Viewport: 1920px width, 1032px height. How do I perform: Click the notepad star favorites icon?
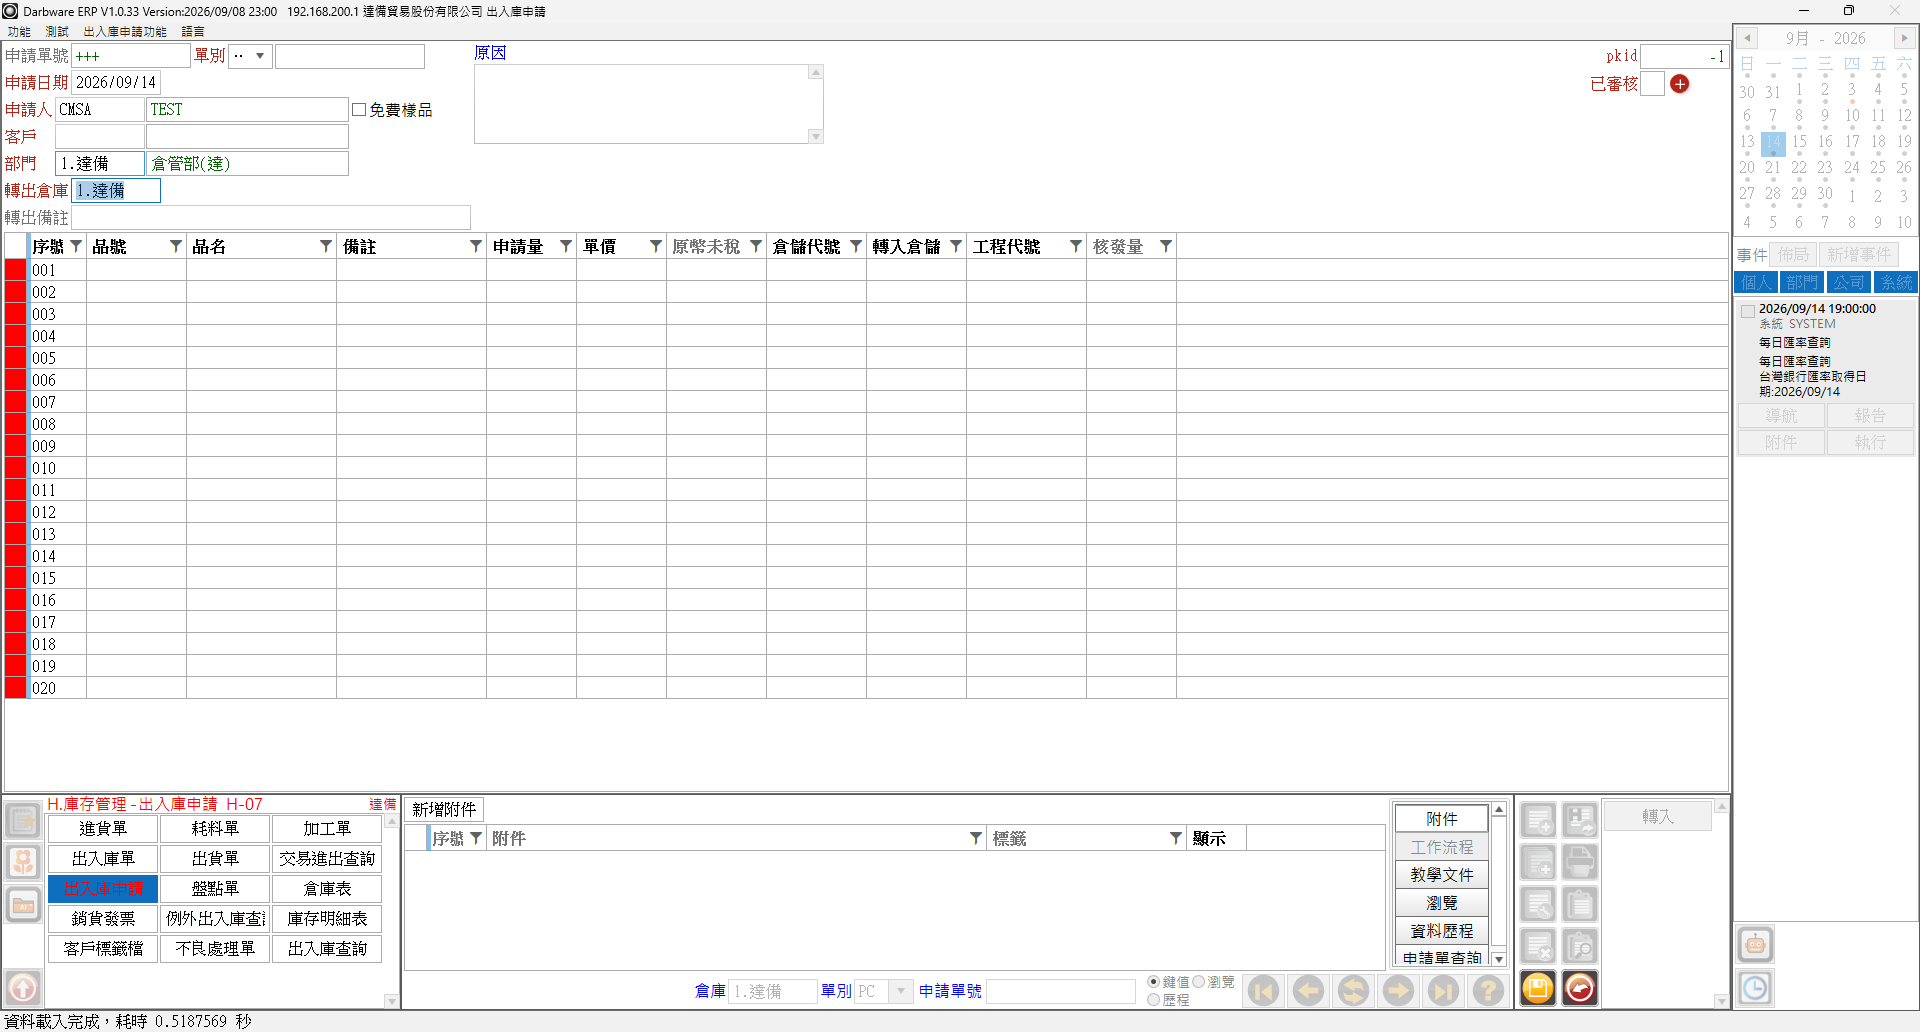23,820
